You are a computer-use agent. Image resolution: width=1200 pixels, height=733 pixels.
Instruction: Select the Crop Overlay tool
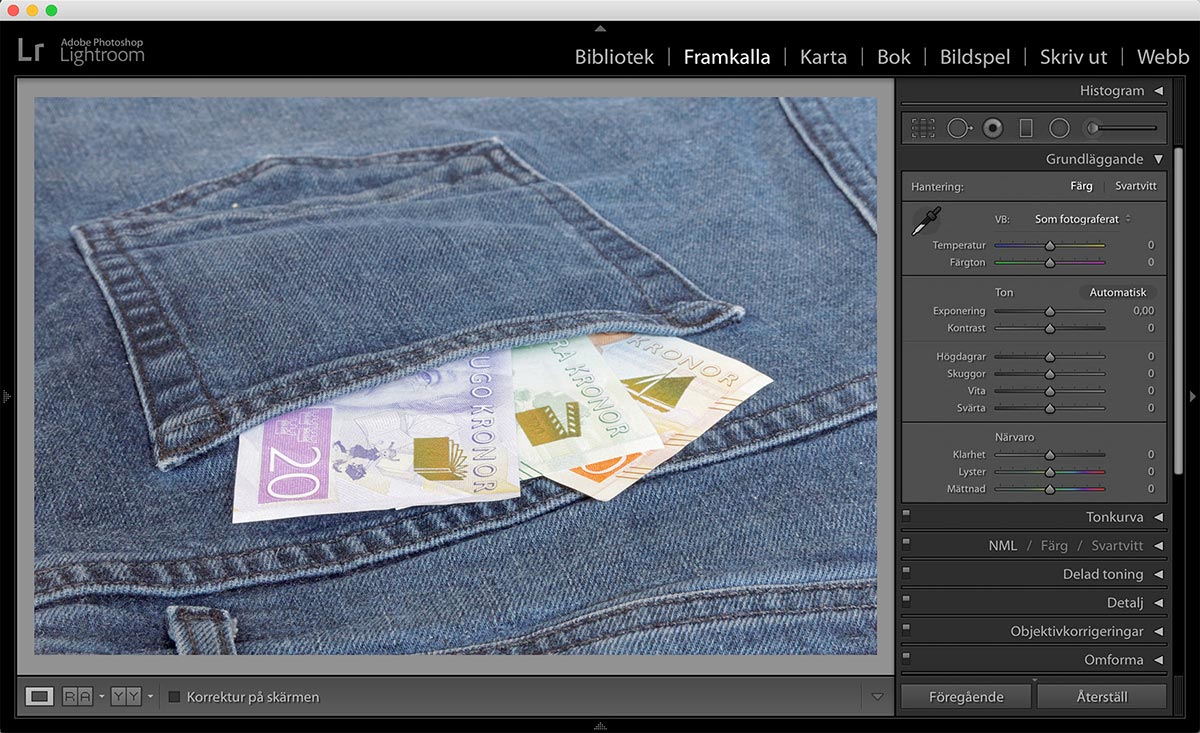(922, 128)
